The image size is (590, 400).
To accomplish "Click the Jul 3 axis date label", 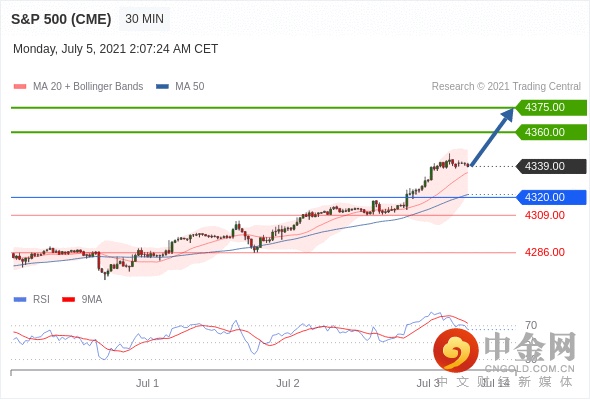I will [428, 383].
